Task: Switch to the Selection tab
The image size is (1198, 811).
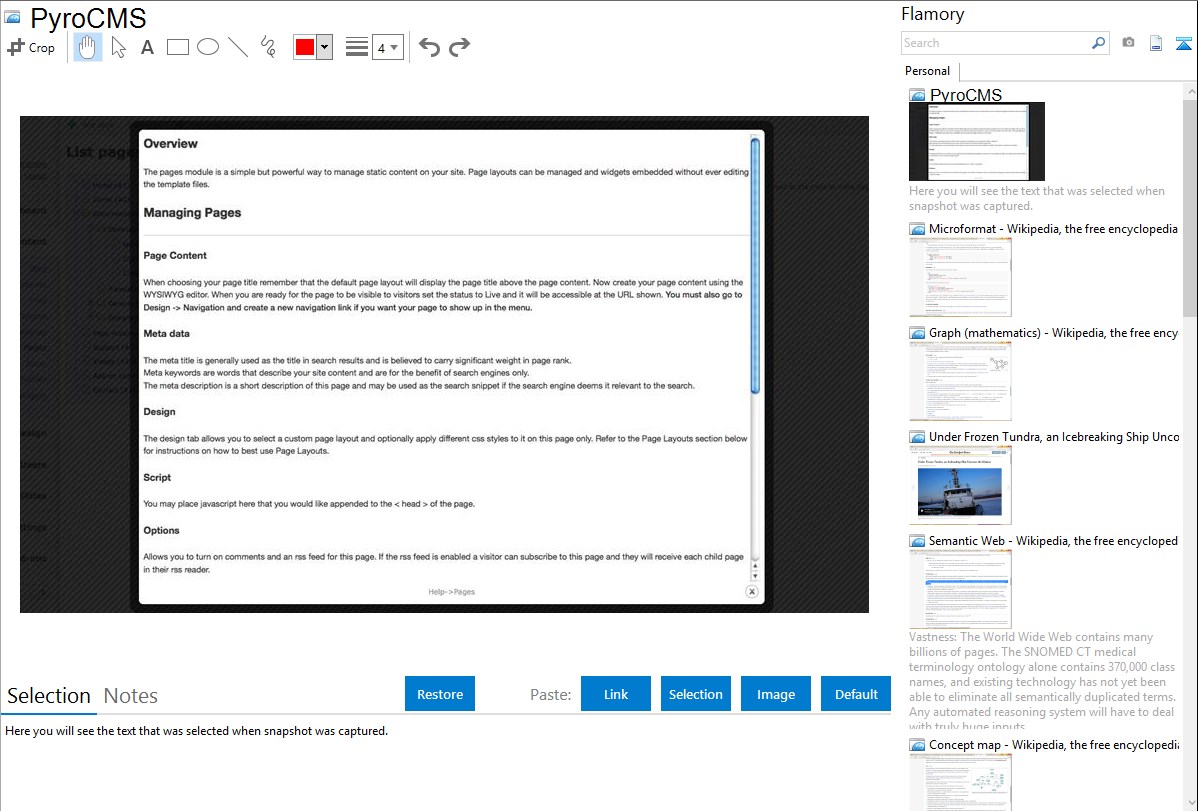Action: (49, 696)
